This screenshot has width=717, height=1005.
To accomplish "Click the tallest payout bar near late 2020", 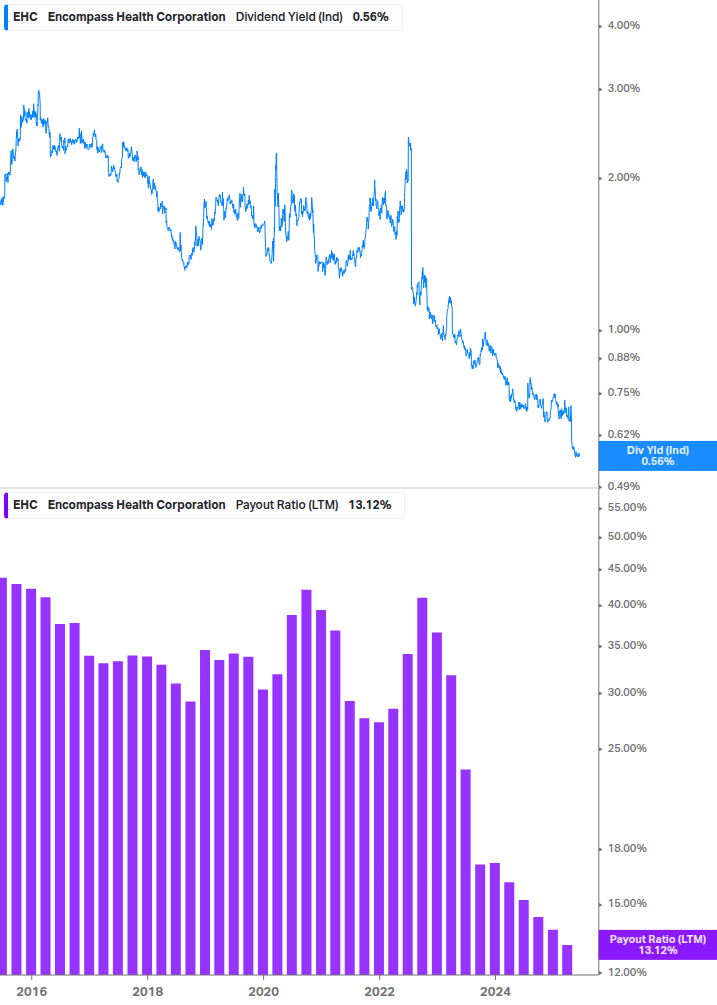I will [x=306, y=782].
